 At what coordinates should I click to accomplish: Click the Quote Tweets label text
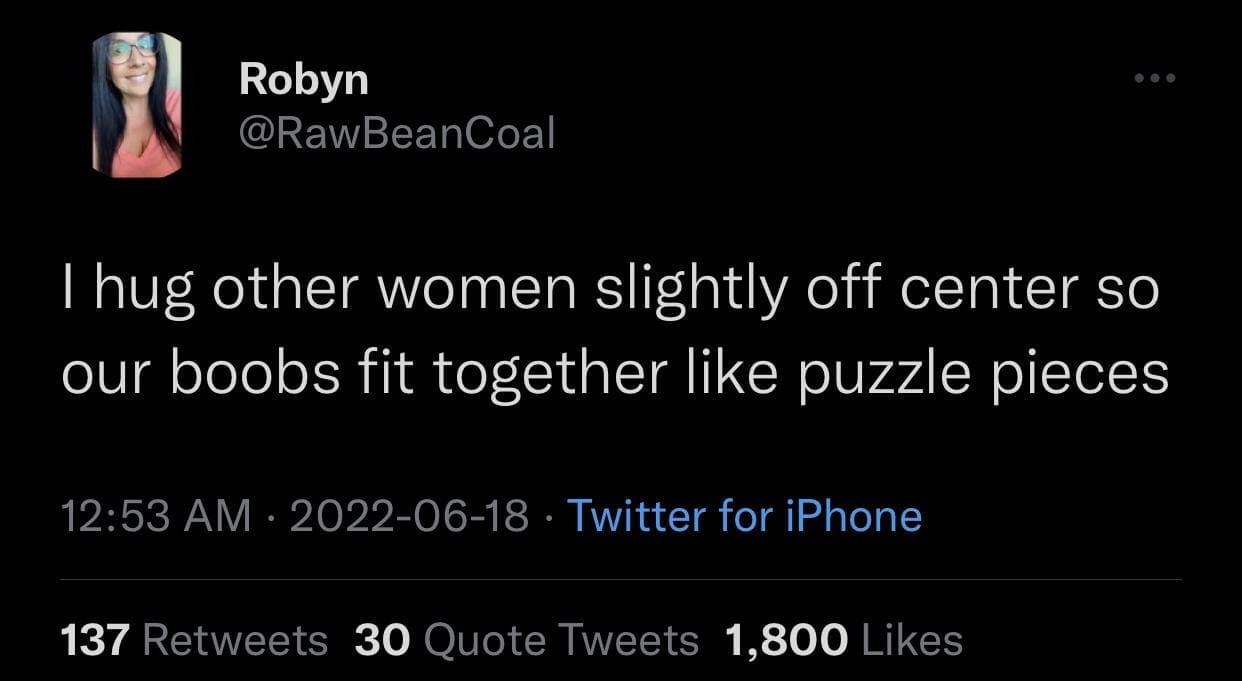(x=560, y=640)
